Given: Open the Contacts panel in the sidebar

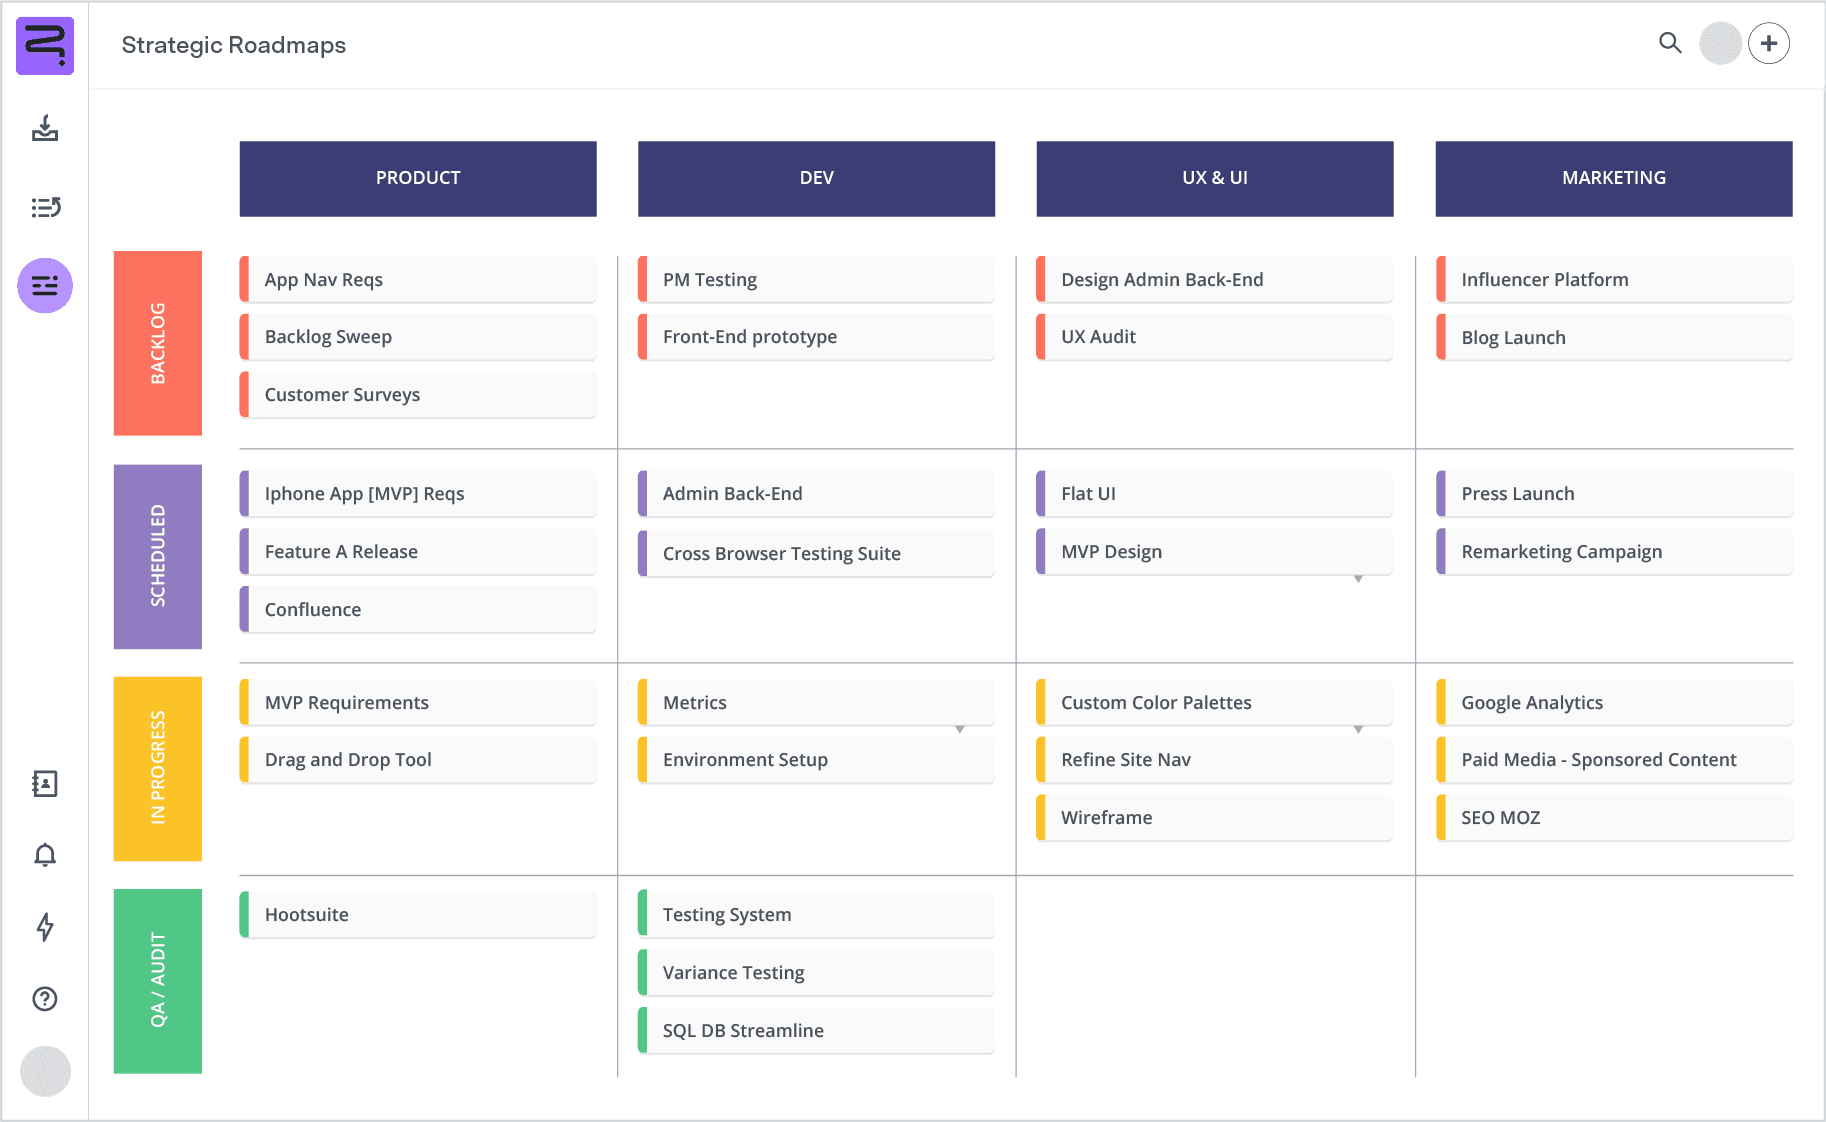Looking at the screenshot, I should [44, 784].
